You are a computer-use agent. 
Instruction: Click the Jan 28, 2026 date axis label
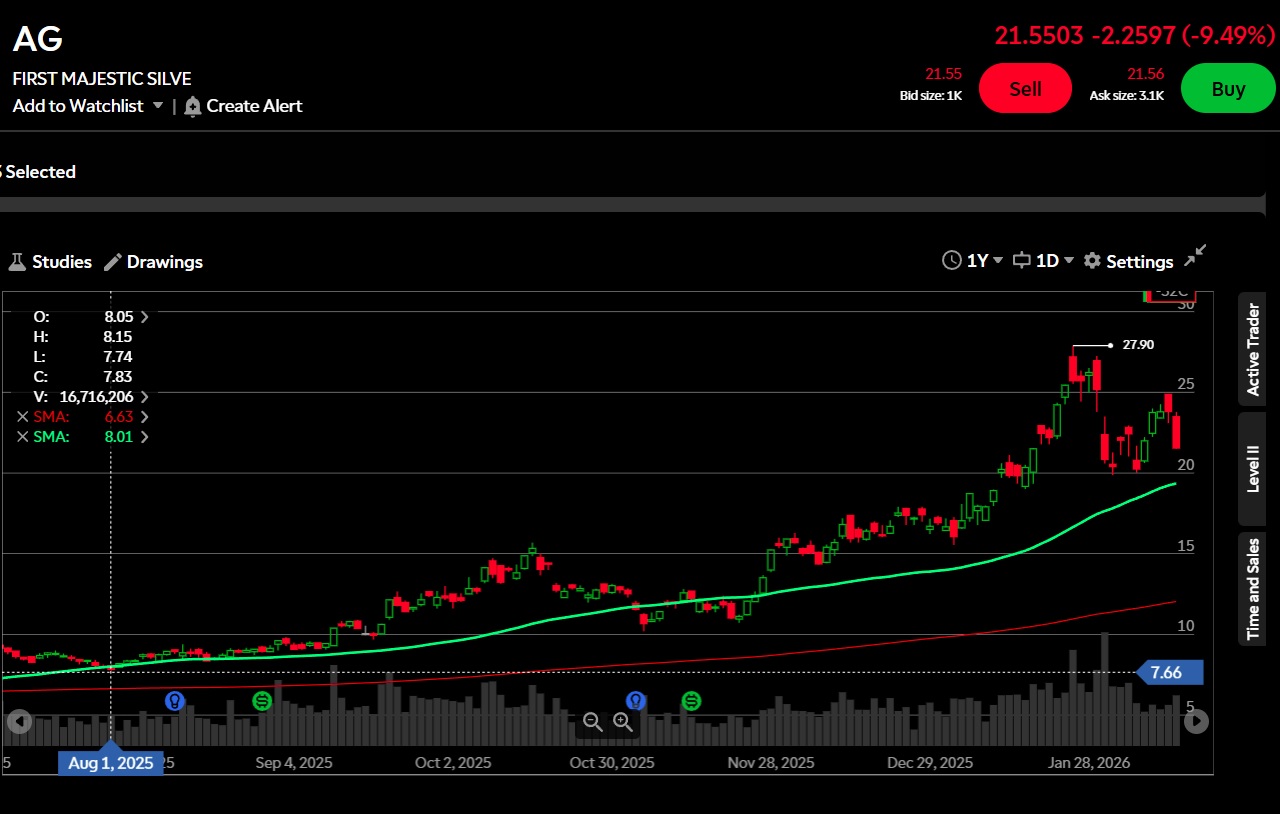1089,763
